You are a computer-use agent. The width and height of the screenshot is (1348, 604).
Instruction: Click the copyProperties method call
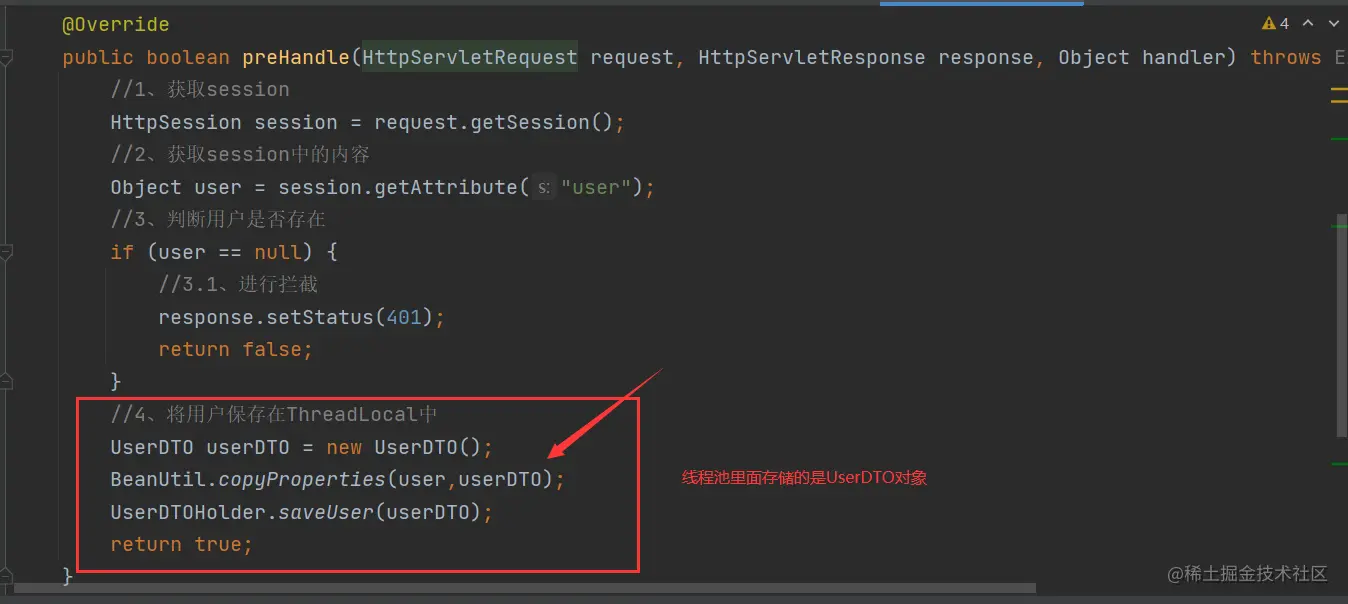(301, 479)
